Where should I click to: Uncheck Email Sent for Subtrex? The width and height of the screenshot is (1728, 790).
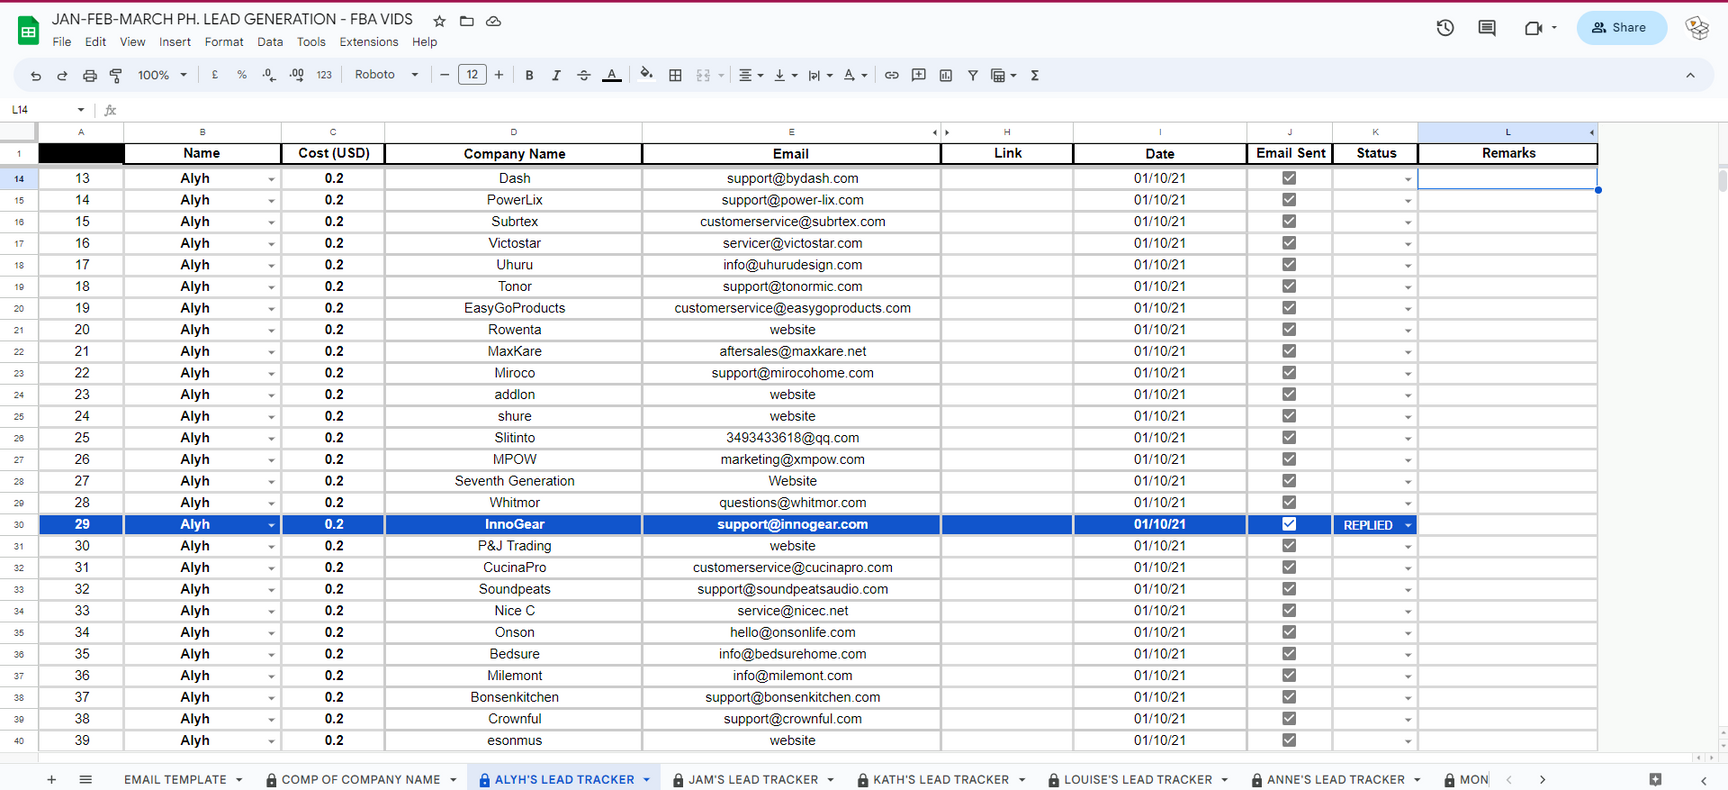click(x=1289, y=221)
